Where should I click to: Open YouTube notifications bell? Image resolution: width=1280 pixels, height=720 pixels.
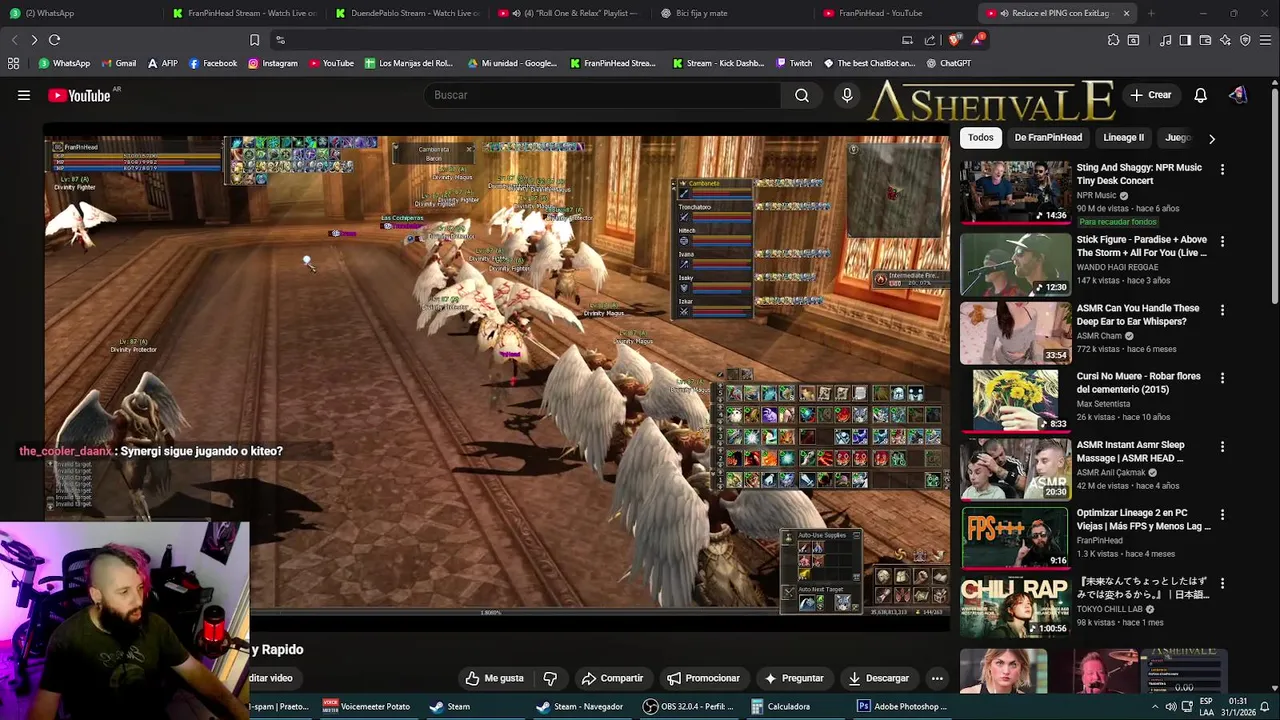(x=1200, y=95)
